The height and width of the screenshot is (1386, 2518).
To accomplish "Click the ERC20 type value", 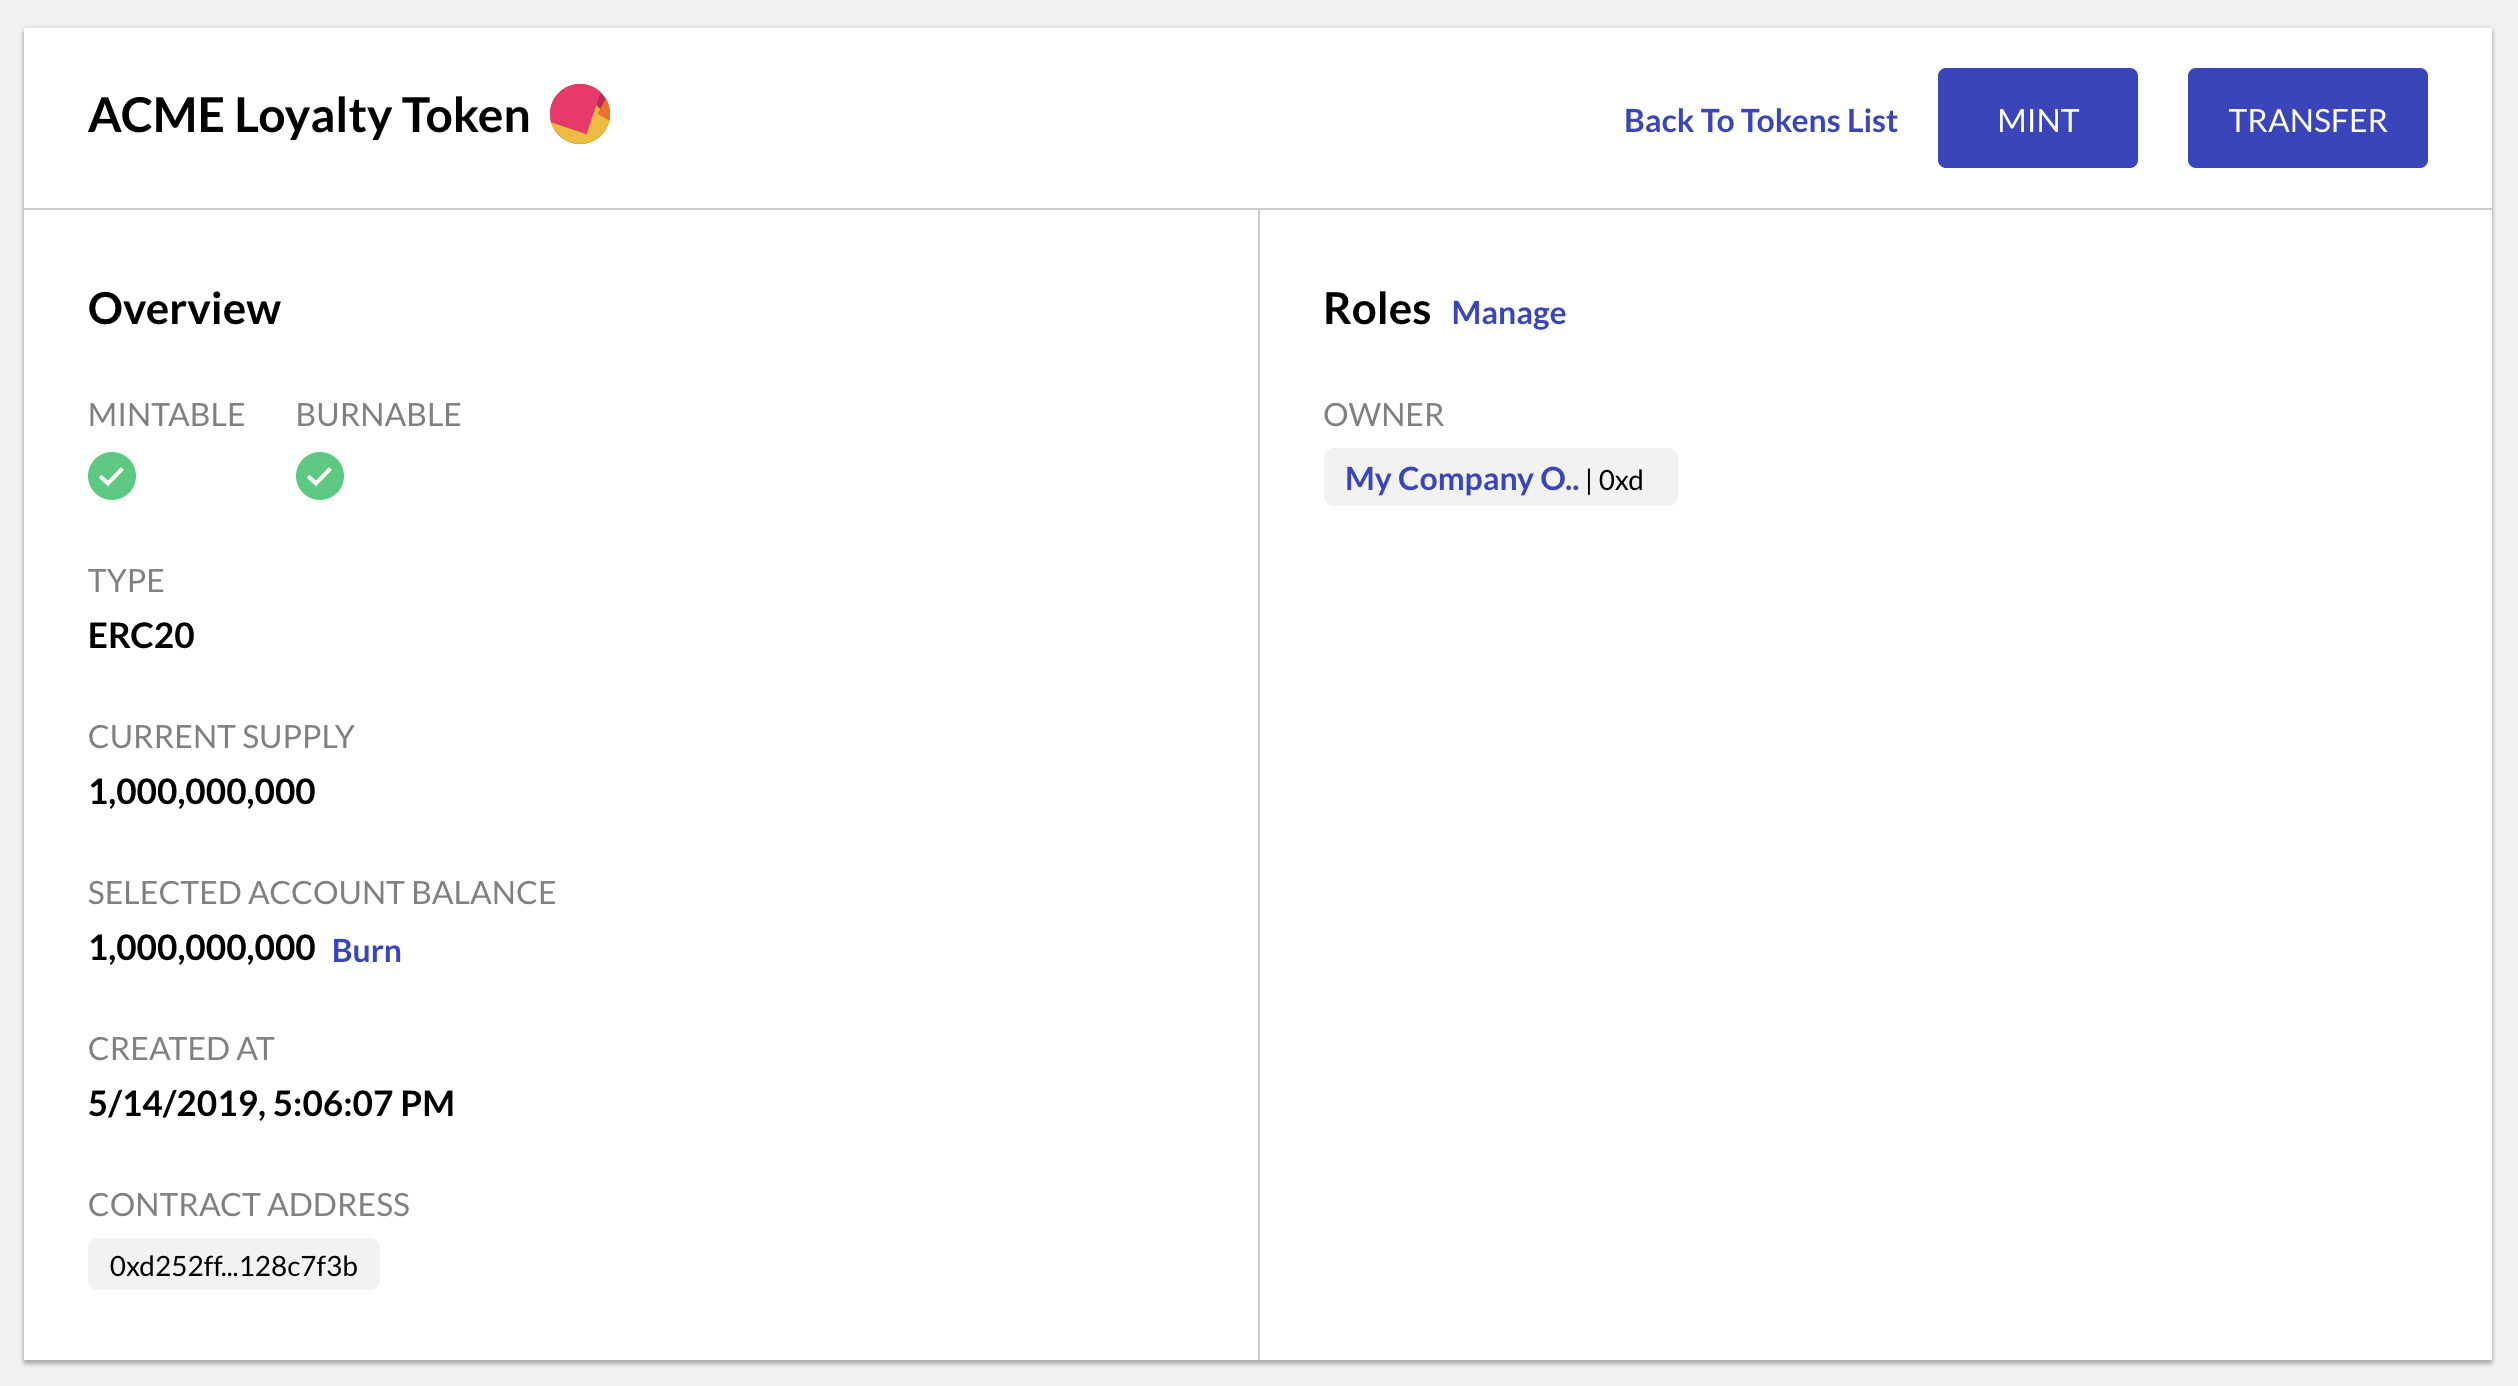I will coord(141,636).
